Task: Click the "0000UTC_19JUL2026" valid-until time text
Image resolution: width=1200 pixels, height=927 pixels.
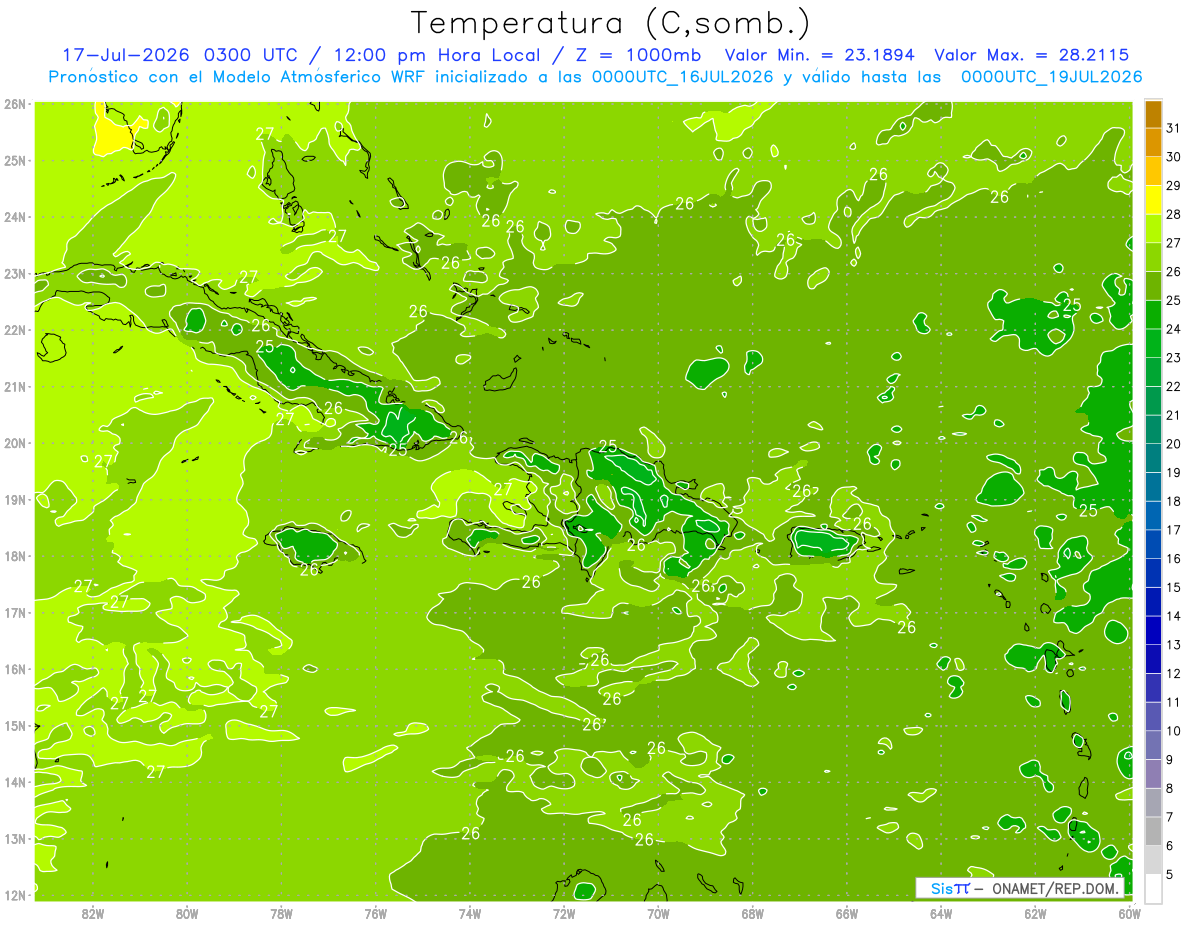Action: 1051,76
